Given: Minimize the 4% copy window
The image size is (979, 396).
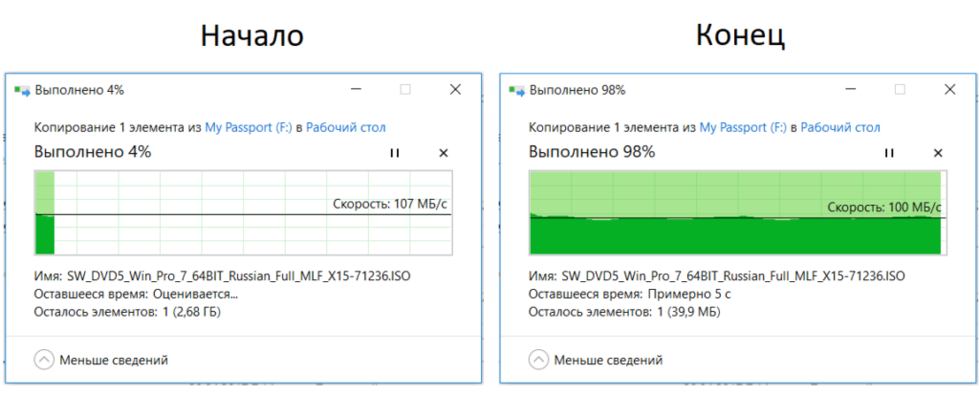Looking at the screenshot, I should [355, 90].
